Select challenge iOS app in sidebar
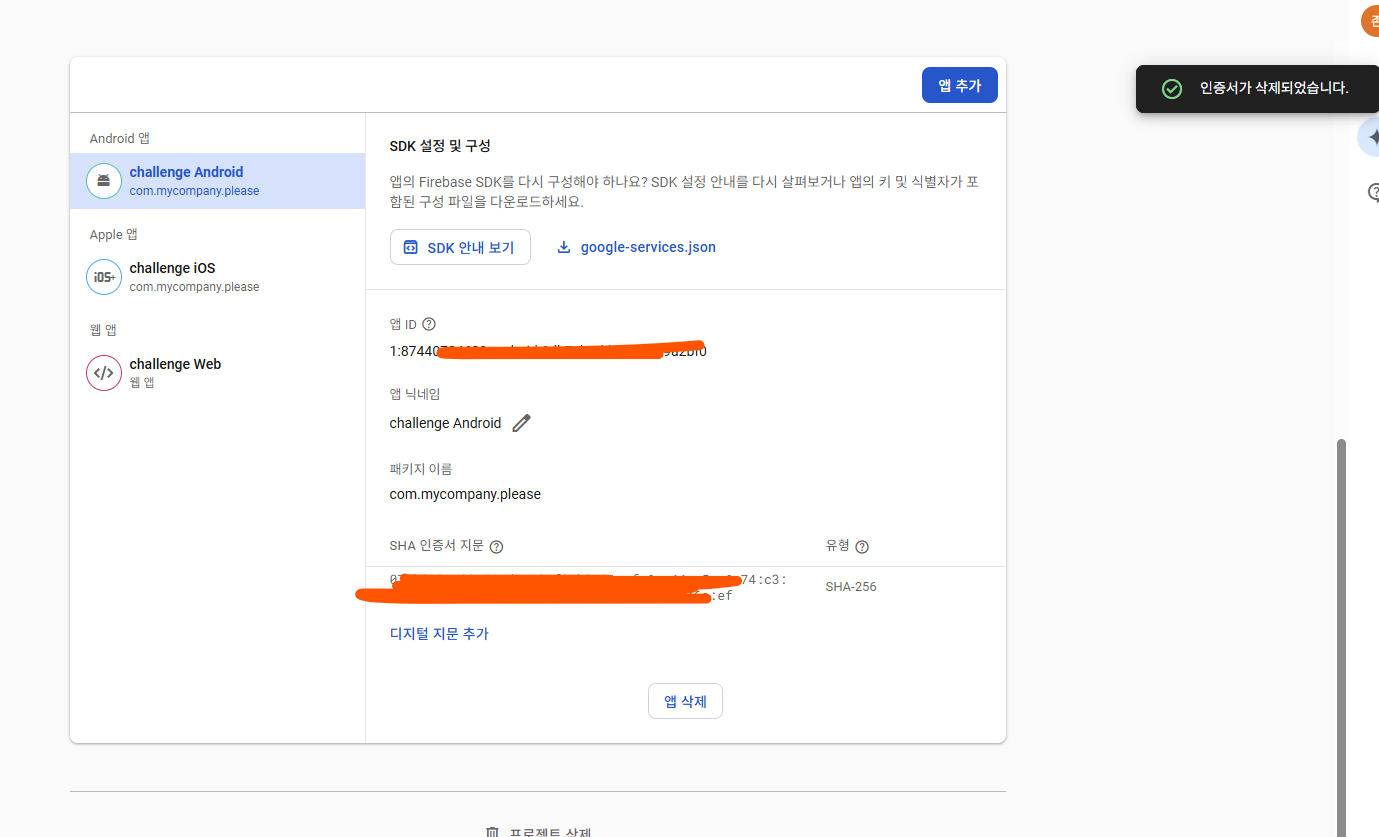1379x837 pixels. (x=217, y=277)
